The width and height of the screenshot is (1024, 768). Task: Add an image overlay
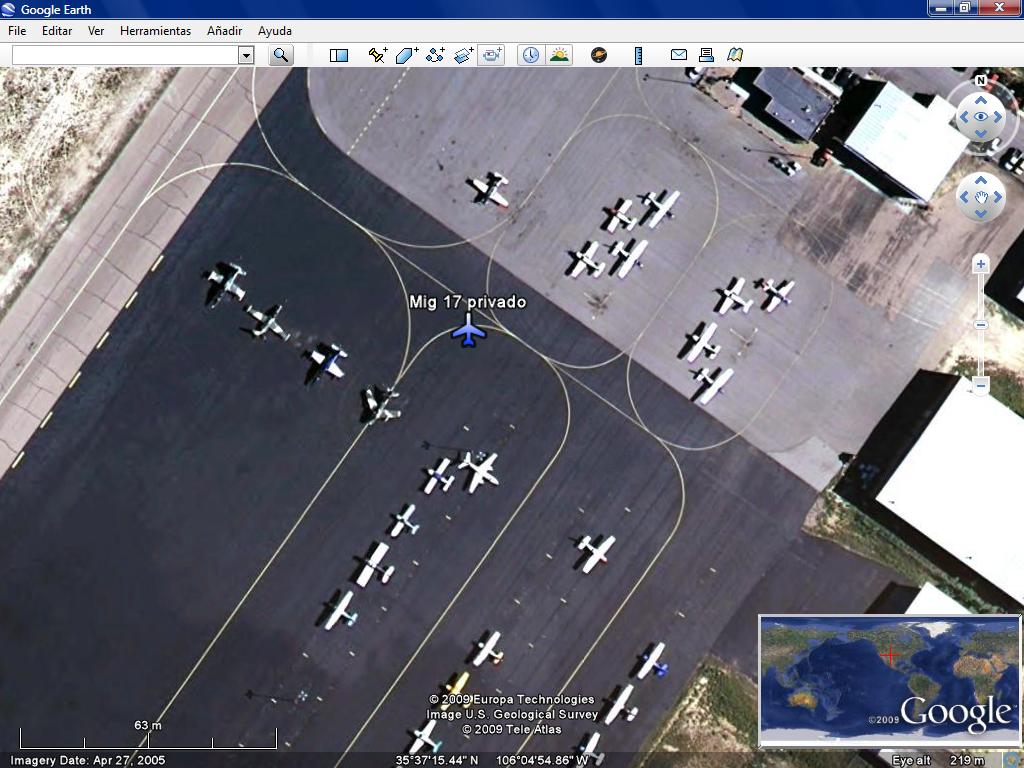tap(463, 55)
